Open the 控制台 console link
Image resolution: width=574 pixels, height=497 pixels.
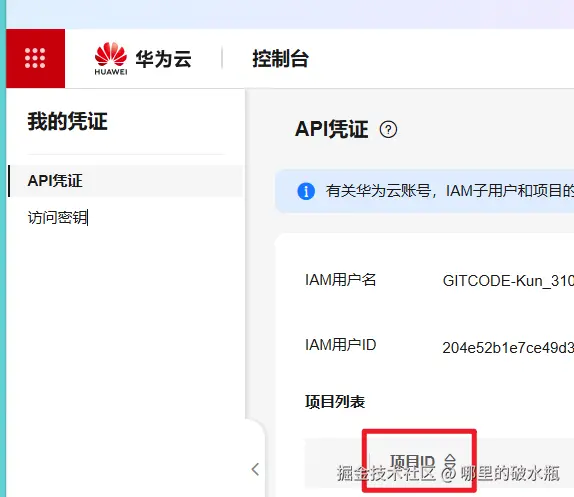(x=280, y=59)
